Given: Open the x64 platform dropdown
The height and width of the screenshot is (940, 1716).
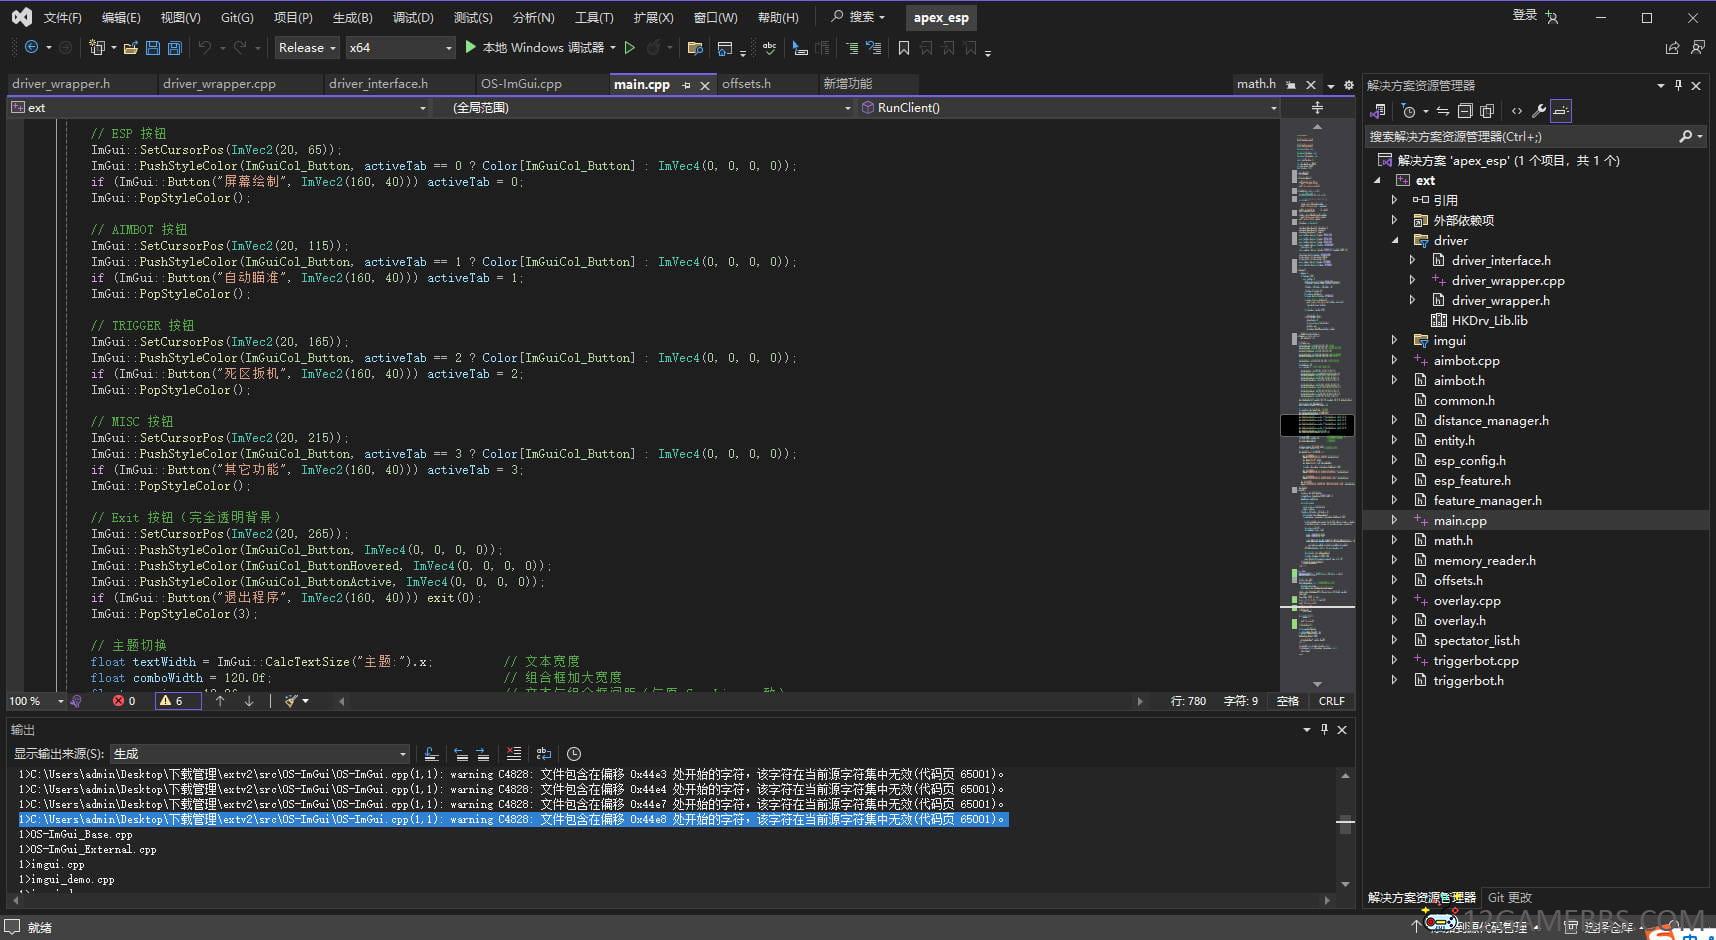Looking at the screenshot, I should click(x=400, y=48).
